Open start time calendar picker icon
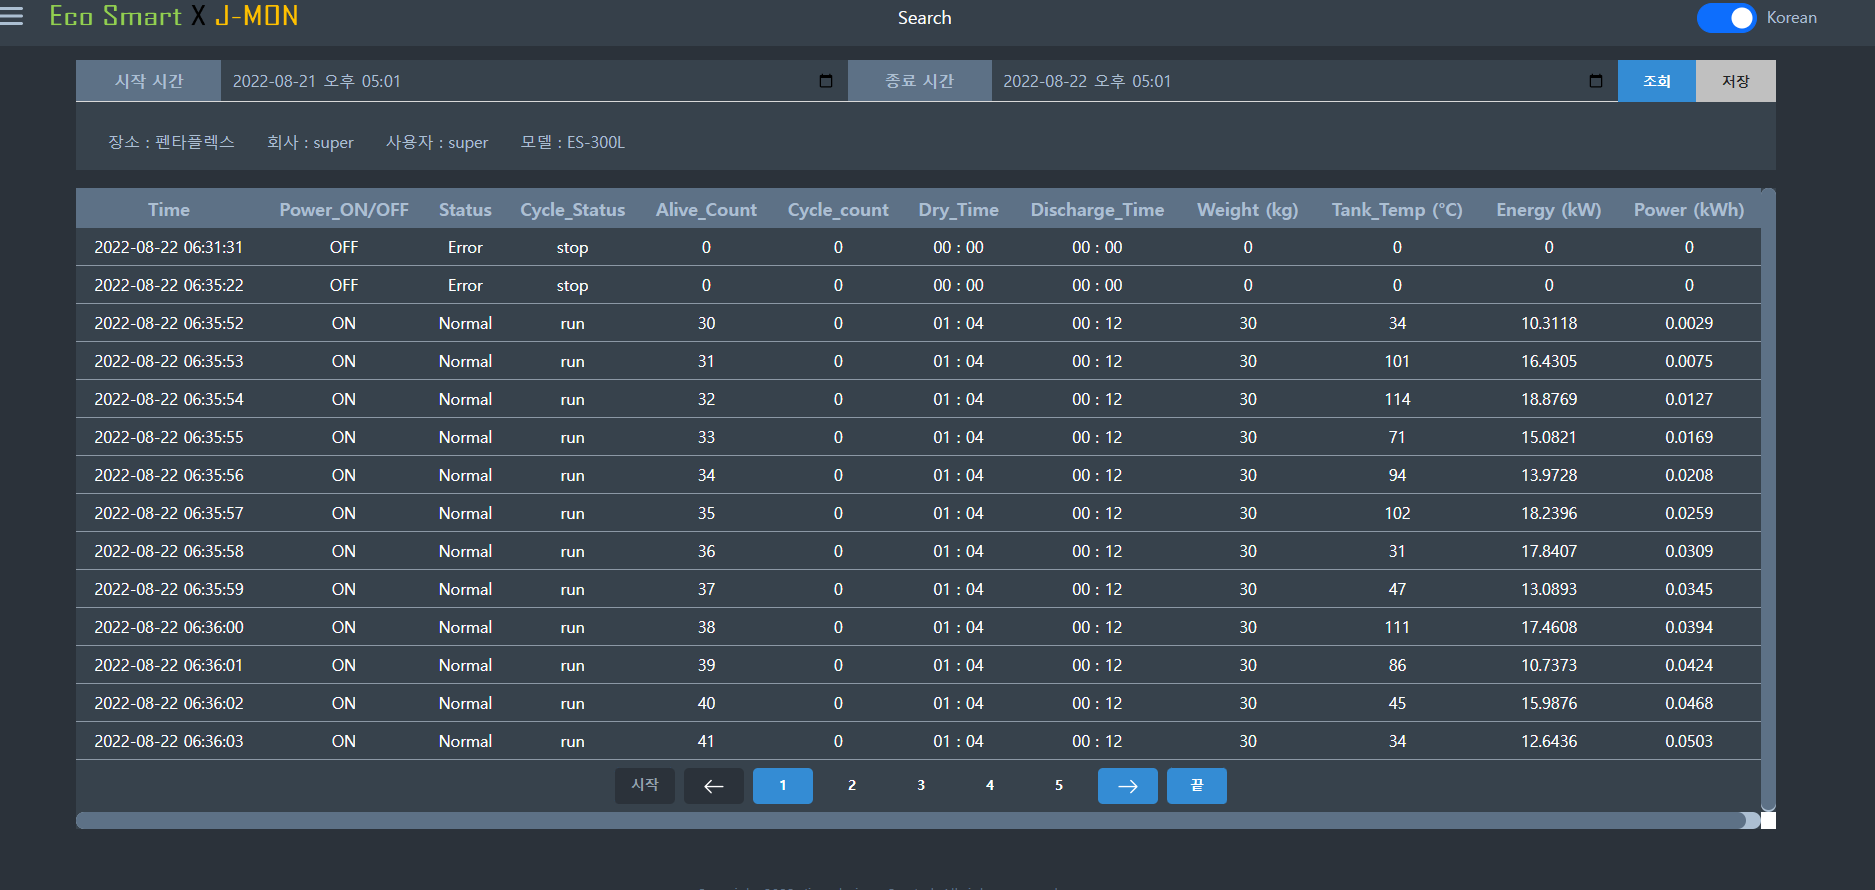The height and width of the screenshot is (890, 1875). [x=826, y=81]
